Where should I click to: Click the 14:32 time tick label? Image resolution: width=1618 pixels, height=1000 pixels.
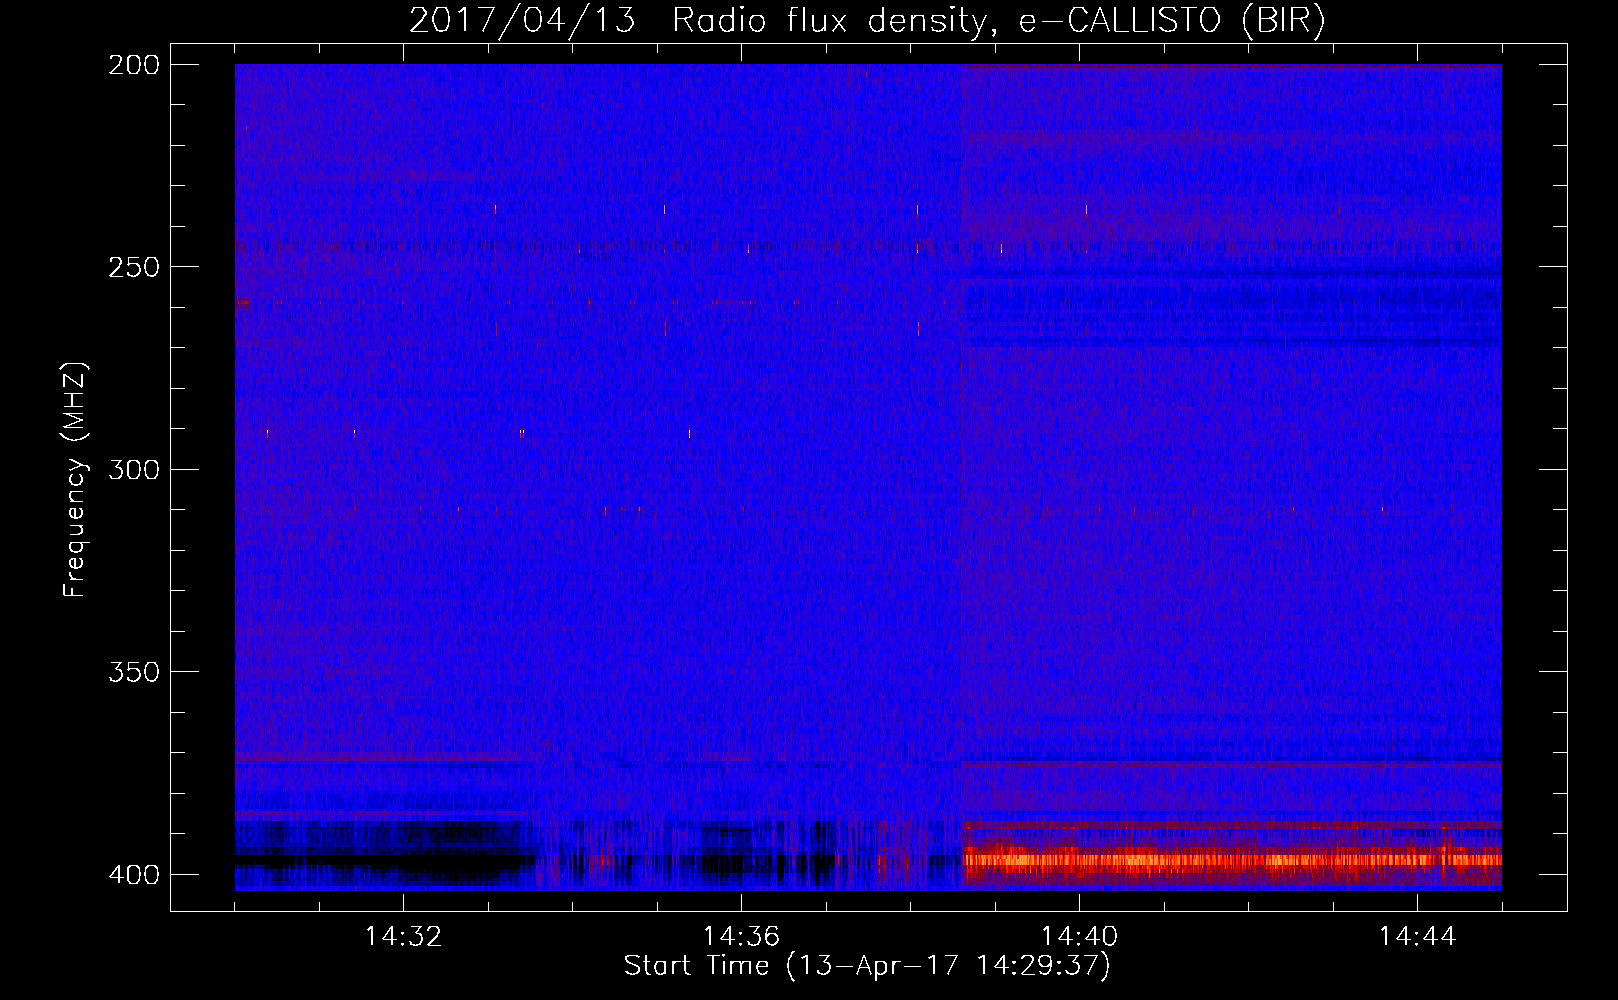click(x=403, y=937)
